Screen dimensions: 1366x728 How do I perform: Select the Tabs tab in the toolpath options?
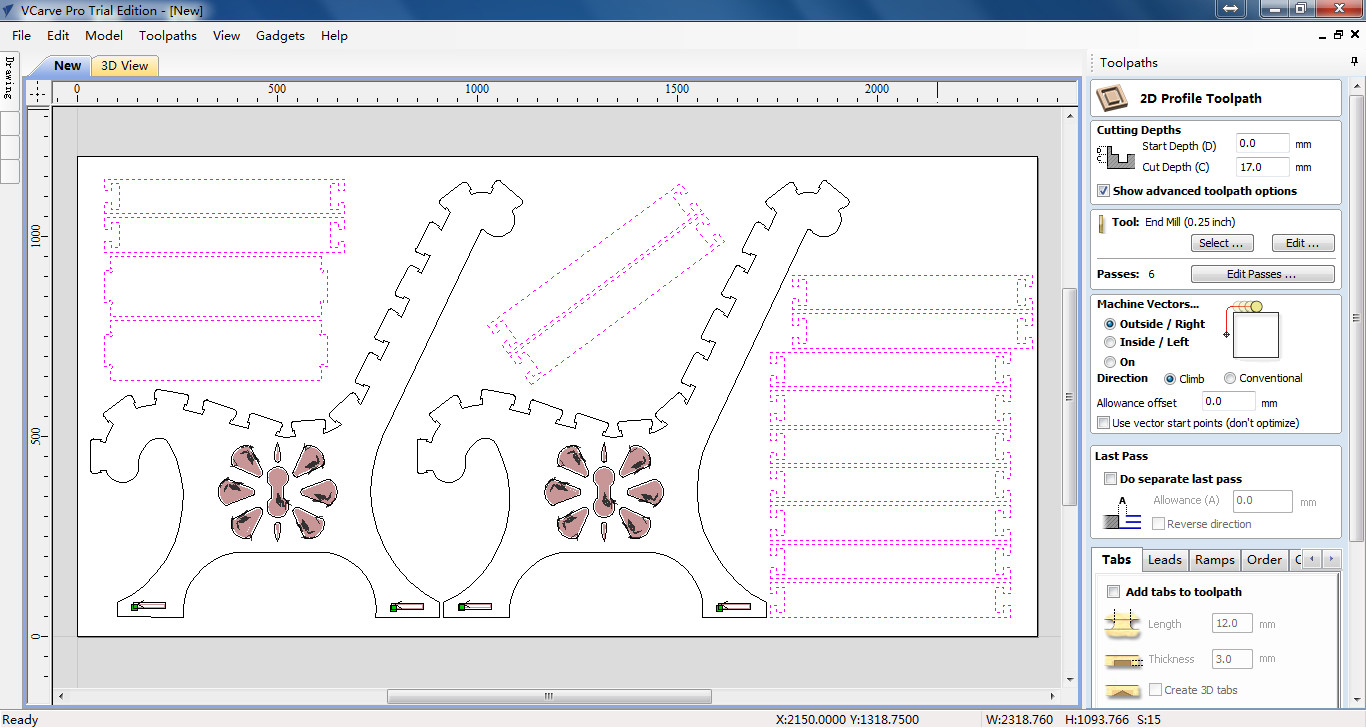1116,560
